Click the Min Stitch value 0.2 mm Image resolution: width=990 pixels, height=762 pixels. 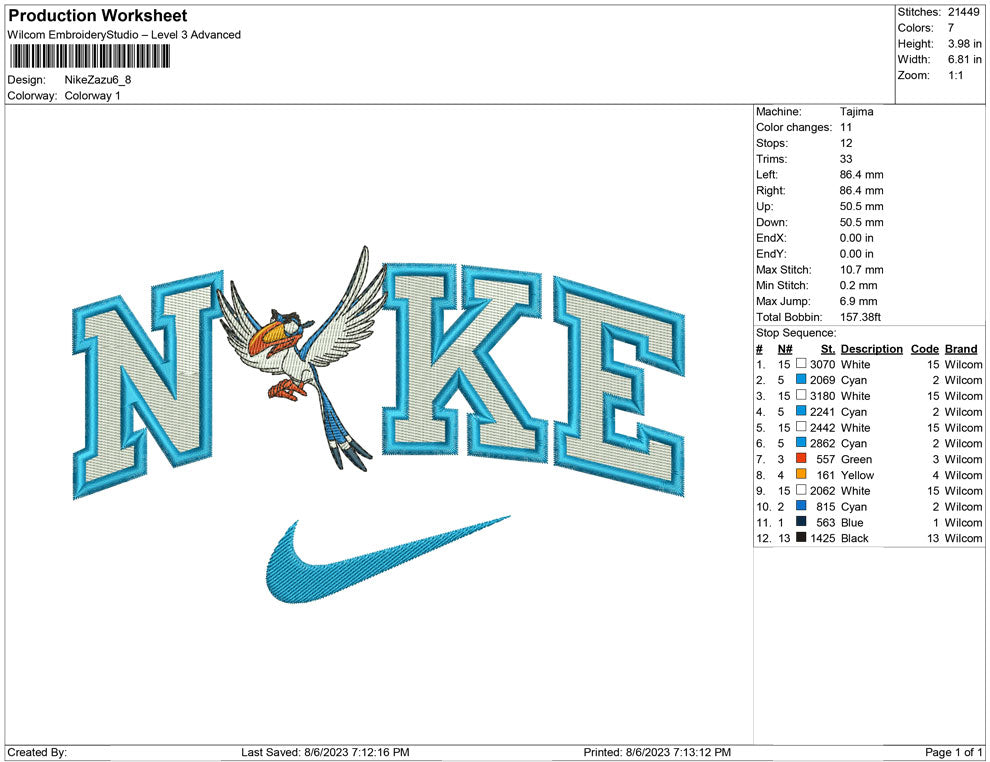[859, 285]
